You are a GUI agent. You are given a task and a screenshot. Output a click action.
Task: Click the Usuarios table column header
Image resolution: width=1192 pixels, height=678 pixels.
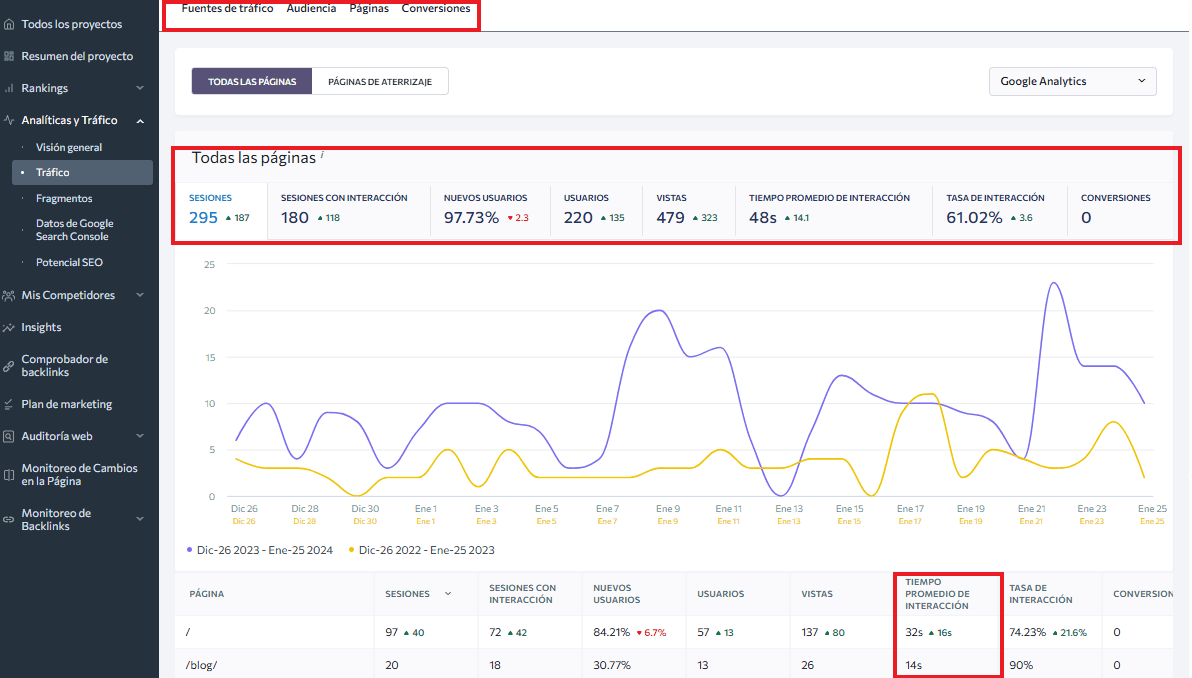tap(720, 594)
